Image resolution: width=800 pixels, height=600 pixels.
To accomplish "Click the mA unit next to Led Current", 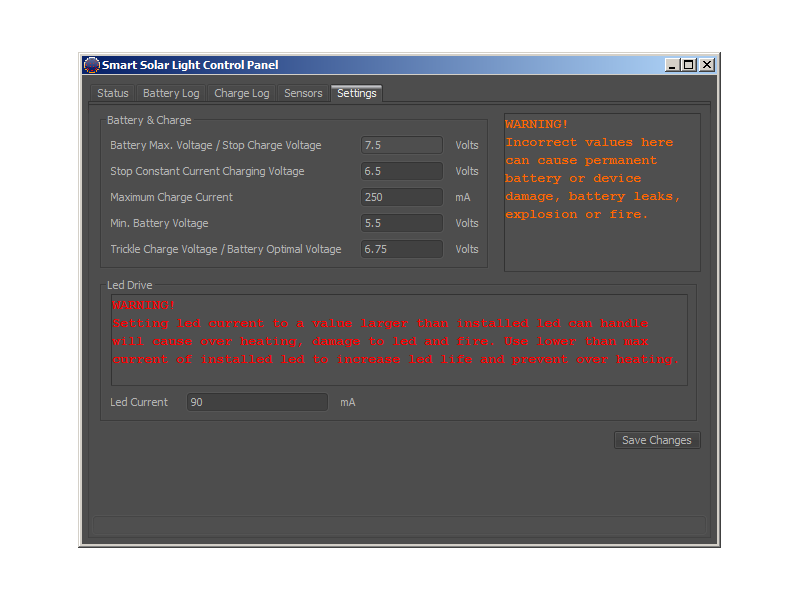I will 348,403.
